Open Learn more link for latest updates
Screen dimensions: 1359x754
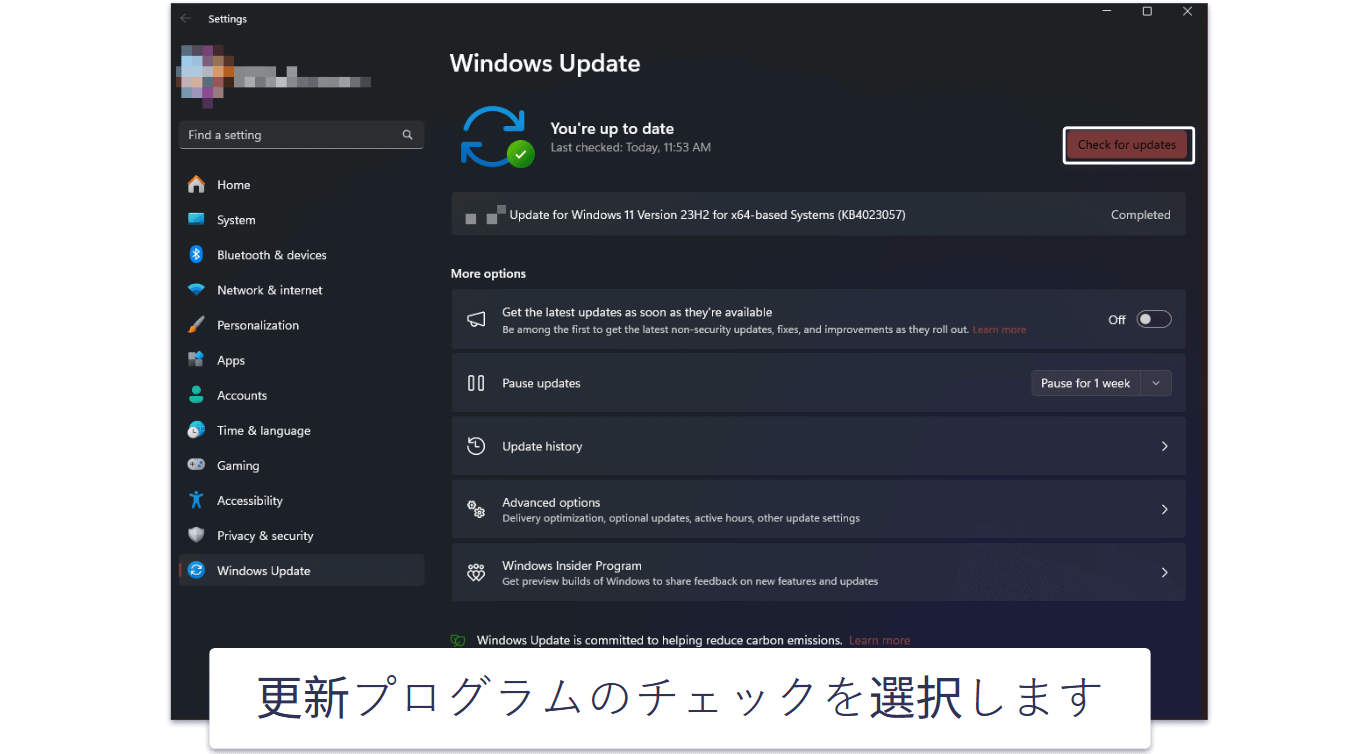999,330
